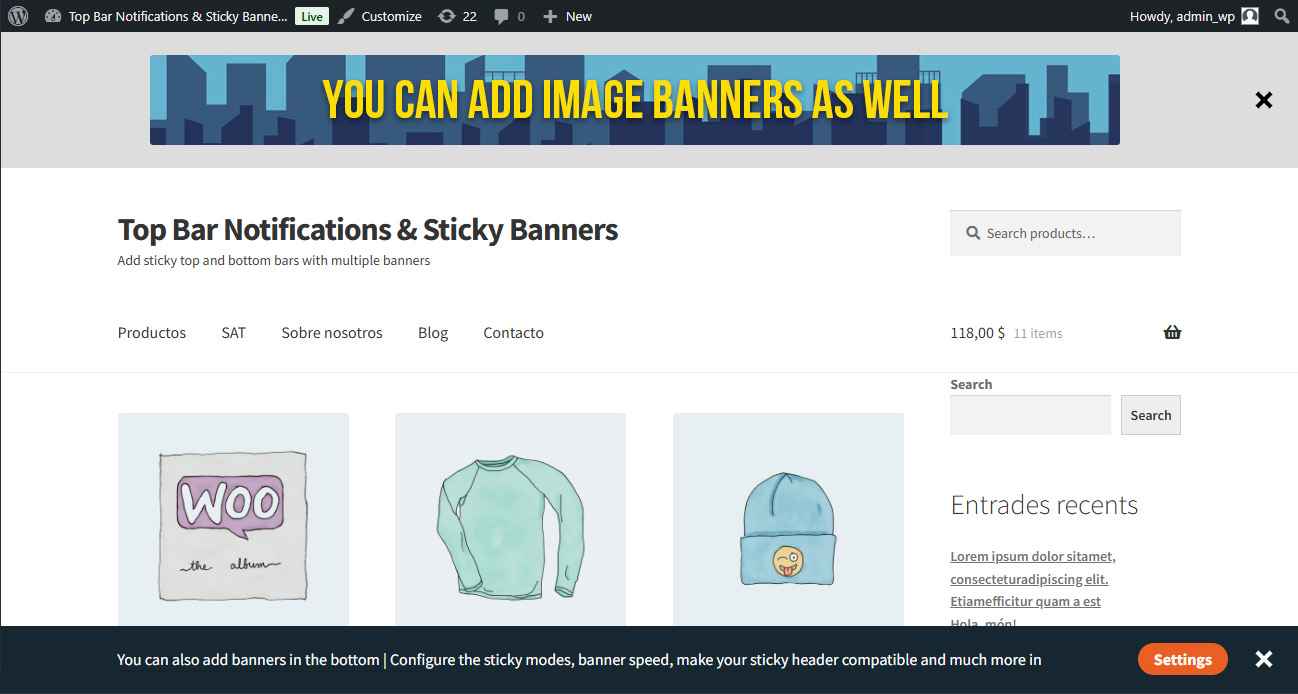
Task: Open the comments bubble with 0 comments
Action: [x=509, y=16]
